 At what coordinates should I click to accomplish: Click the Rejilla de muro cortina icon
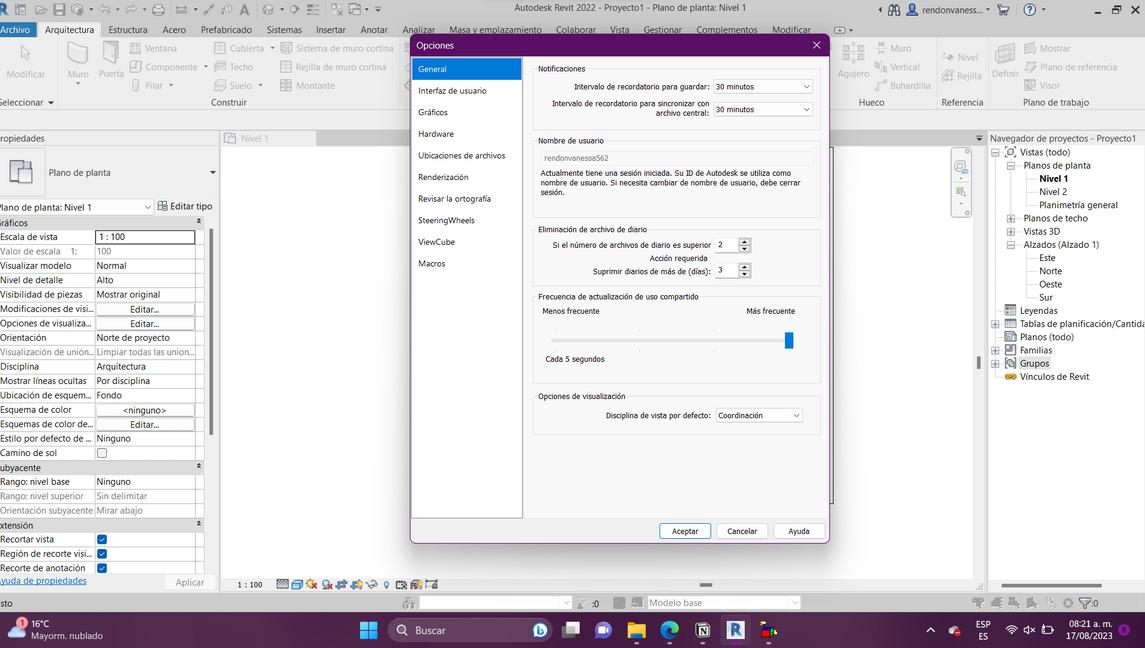pos(286,66)
